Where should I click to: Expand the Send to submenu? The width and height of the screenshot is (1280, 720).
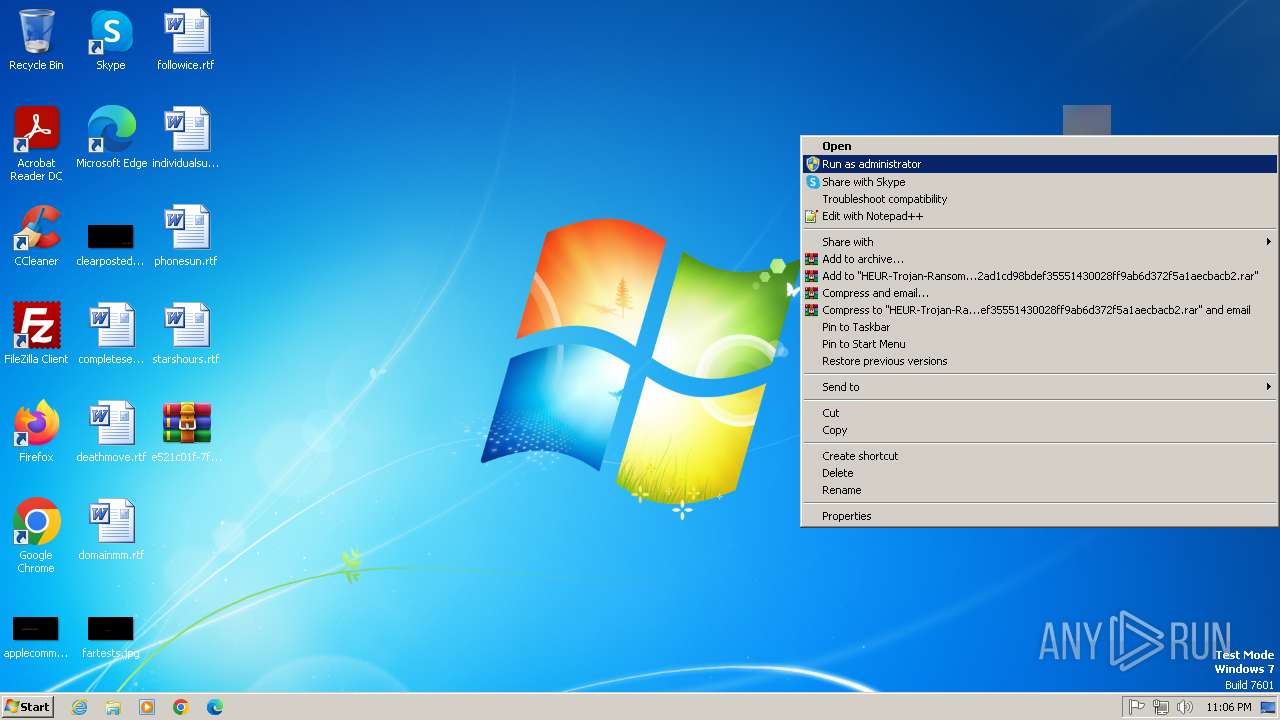coord(1040,387)
